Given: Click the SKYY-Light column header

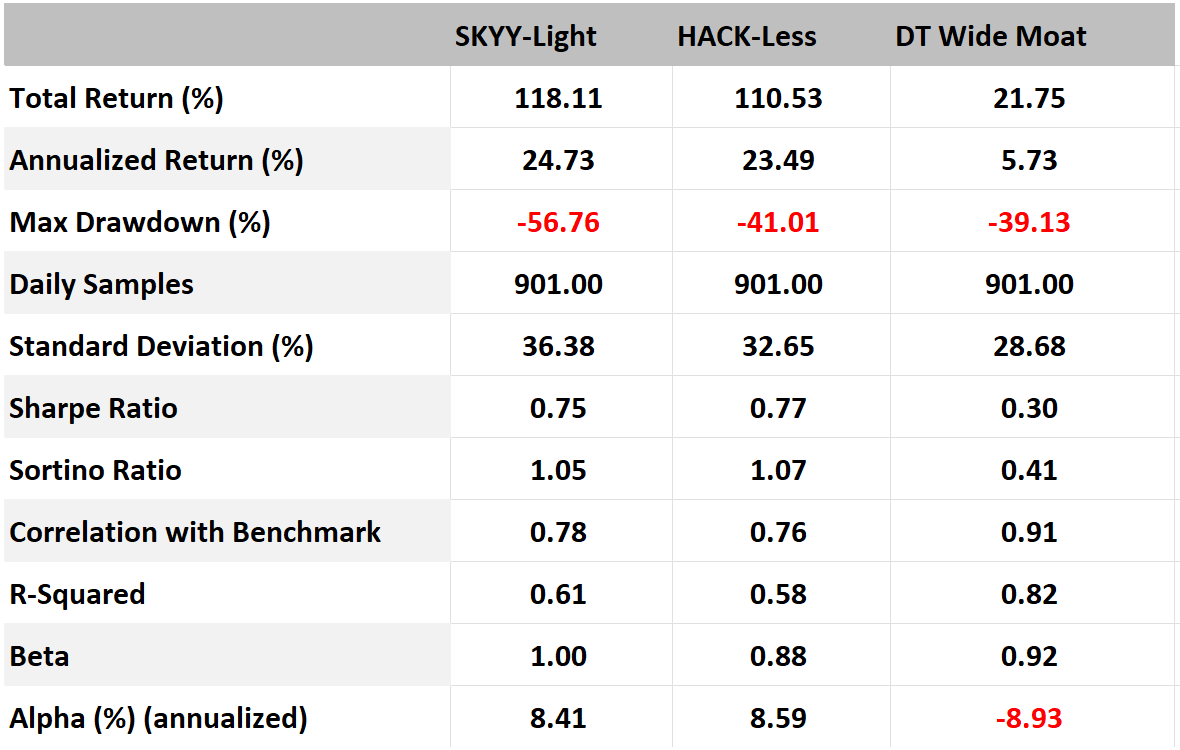Looking at the screenshot, I should 525,37.
